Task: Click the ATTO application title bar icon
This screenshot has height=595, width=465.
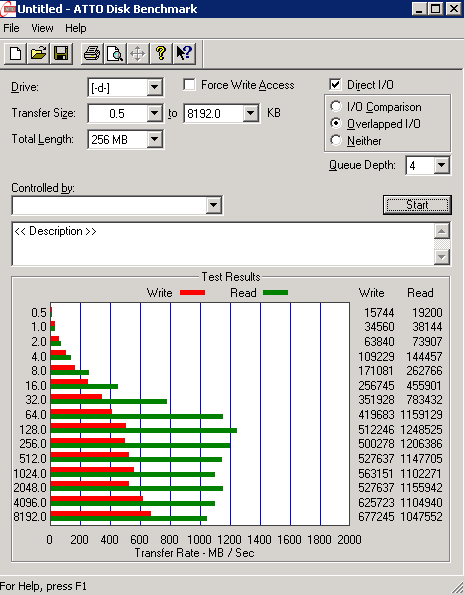Action: (8, 9)
